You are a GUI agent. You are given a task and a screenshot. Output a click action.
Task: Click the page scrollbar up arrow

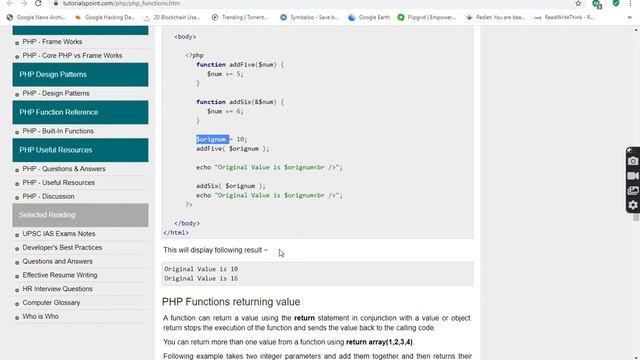click(x=636, y=30)
